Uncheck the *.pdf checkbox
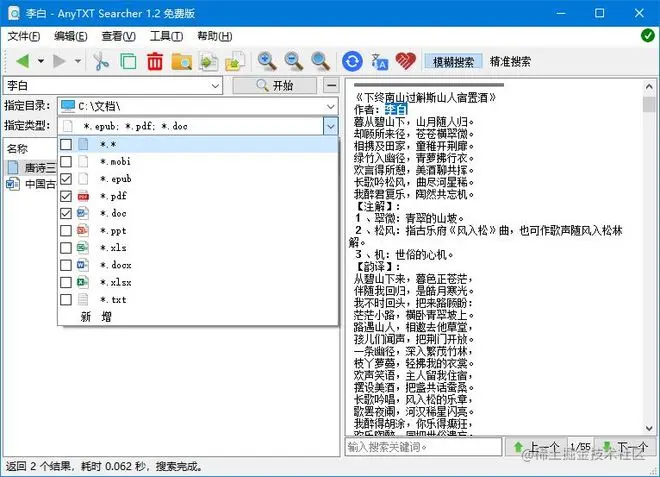Screen dimensions: 660x477 tap(66, 196)
